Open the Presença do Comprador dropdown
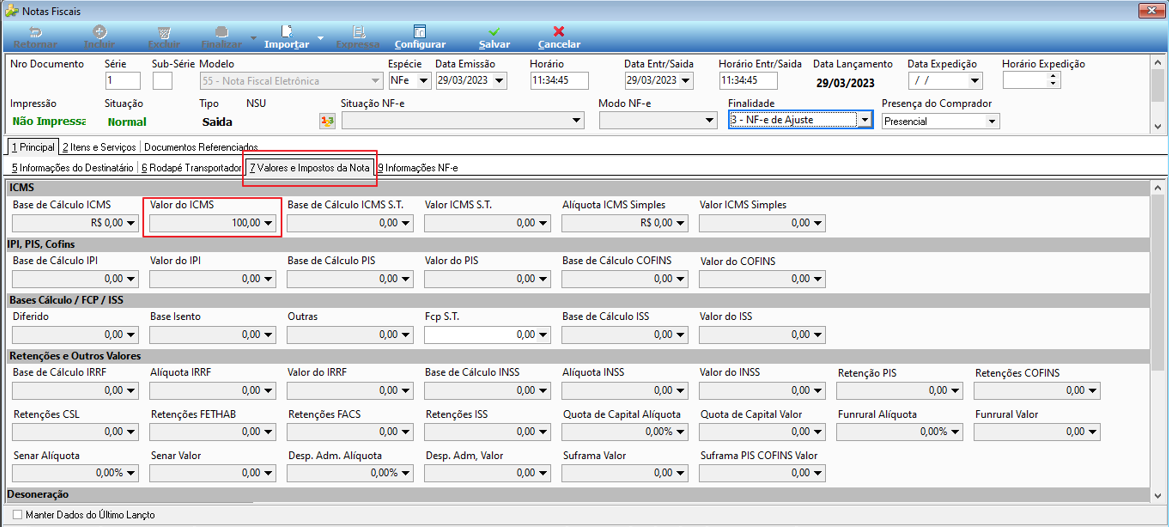 tap(992, 121)
